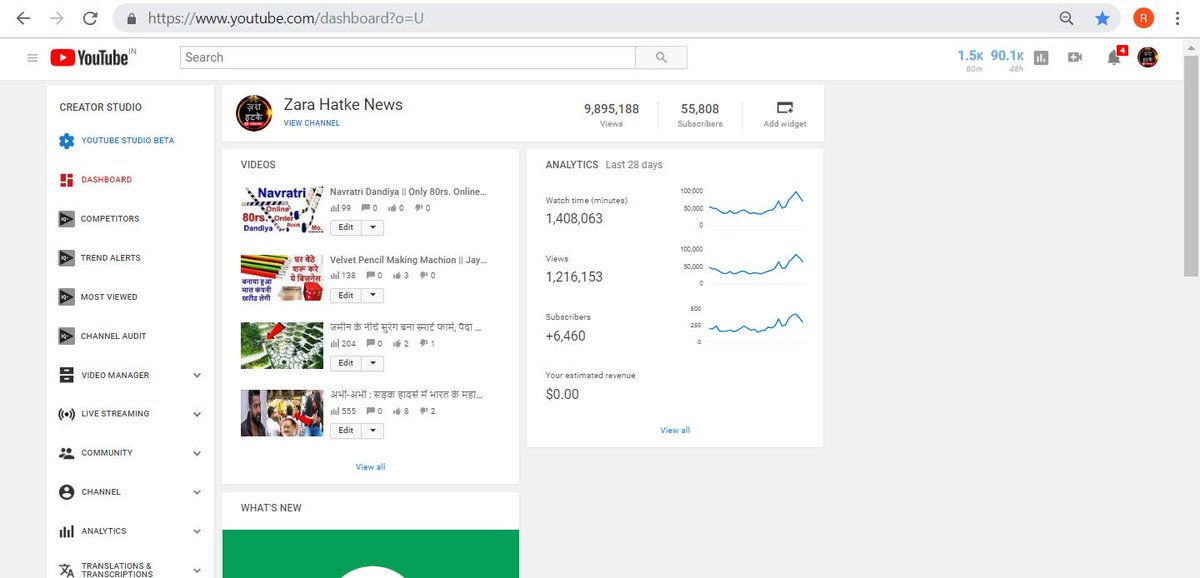The image size is (1200, 578).
Task: Select Trend Alerts menu item
Action: (111, 258)
